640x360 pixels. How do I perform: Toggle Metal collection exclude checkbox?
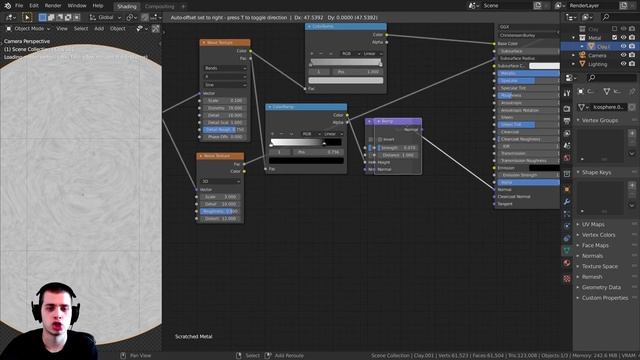tap(615, 38)
